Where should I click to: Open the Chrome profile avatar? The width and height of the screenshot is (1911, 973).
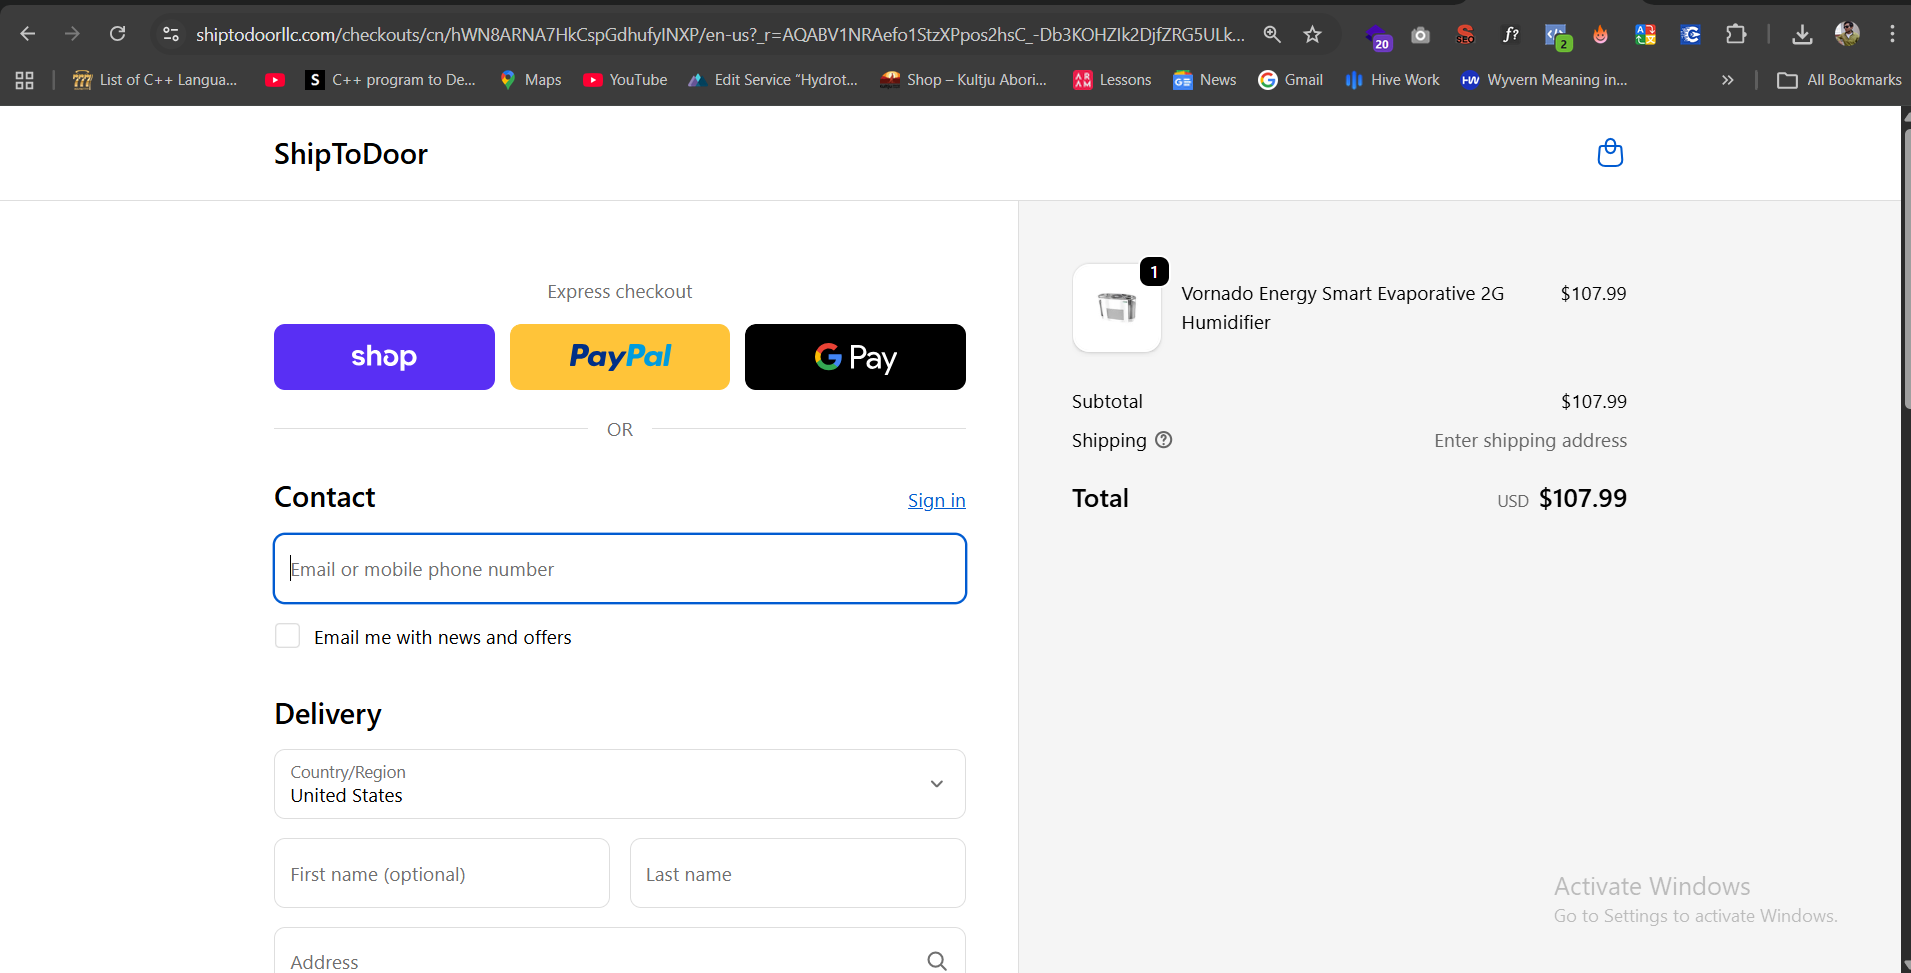pyautogui.click(x=1847, y=34)
